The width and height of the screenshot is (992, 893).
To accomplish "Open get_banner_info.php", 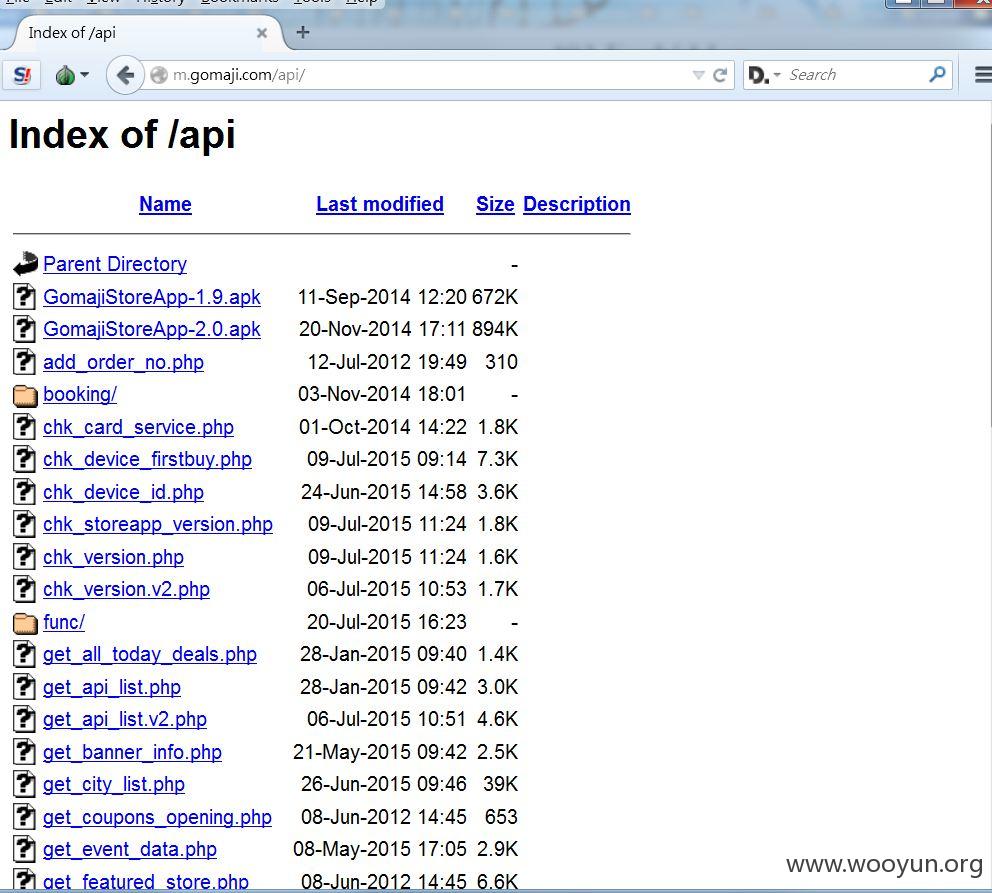I will (132, 752).
